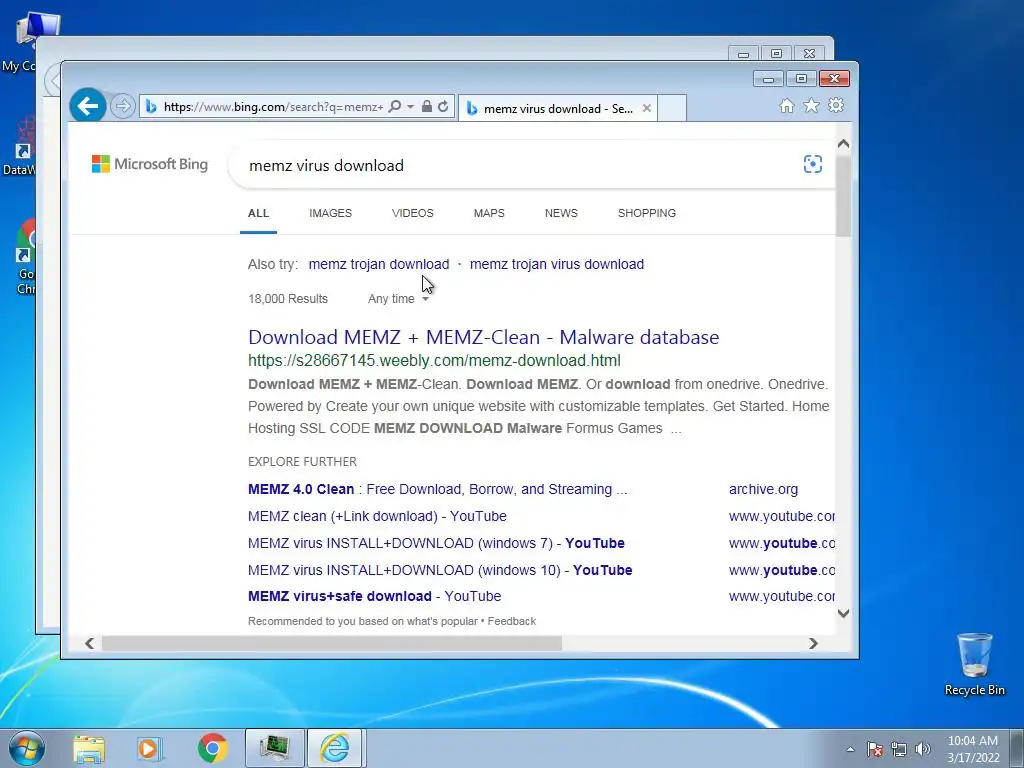Launch Windows Media Player from taskbar
The height and width of the screenshot is (768, 1024).
150,749
